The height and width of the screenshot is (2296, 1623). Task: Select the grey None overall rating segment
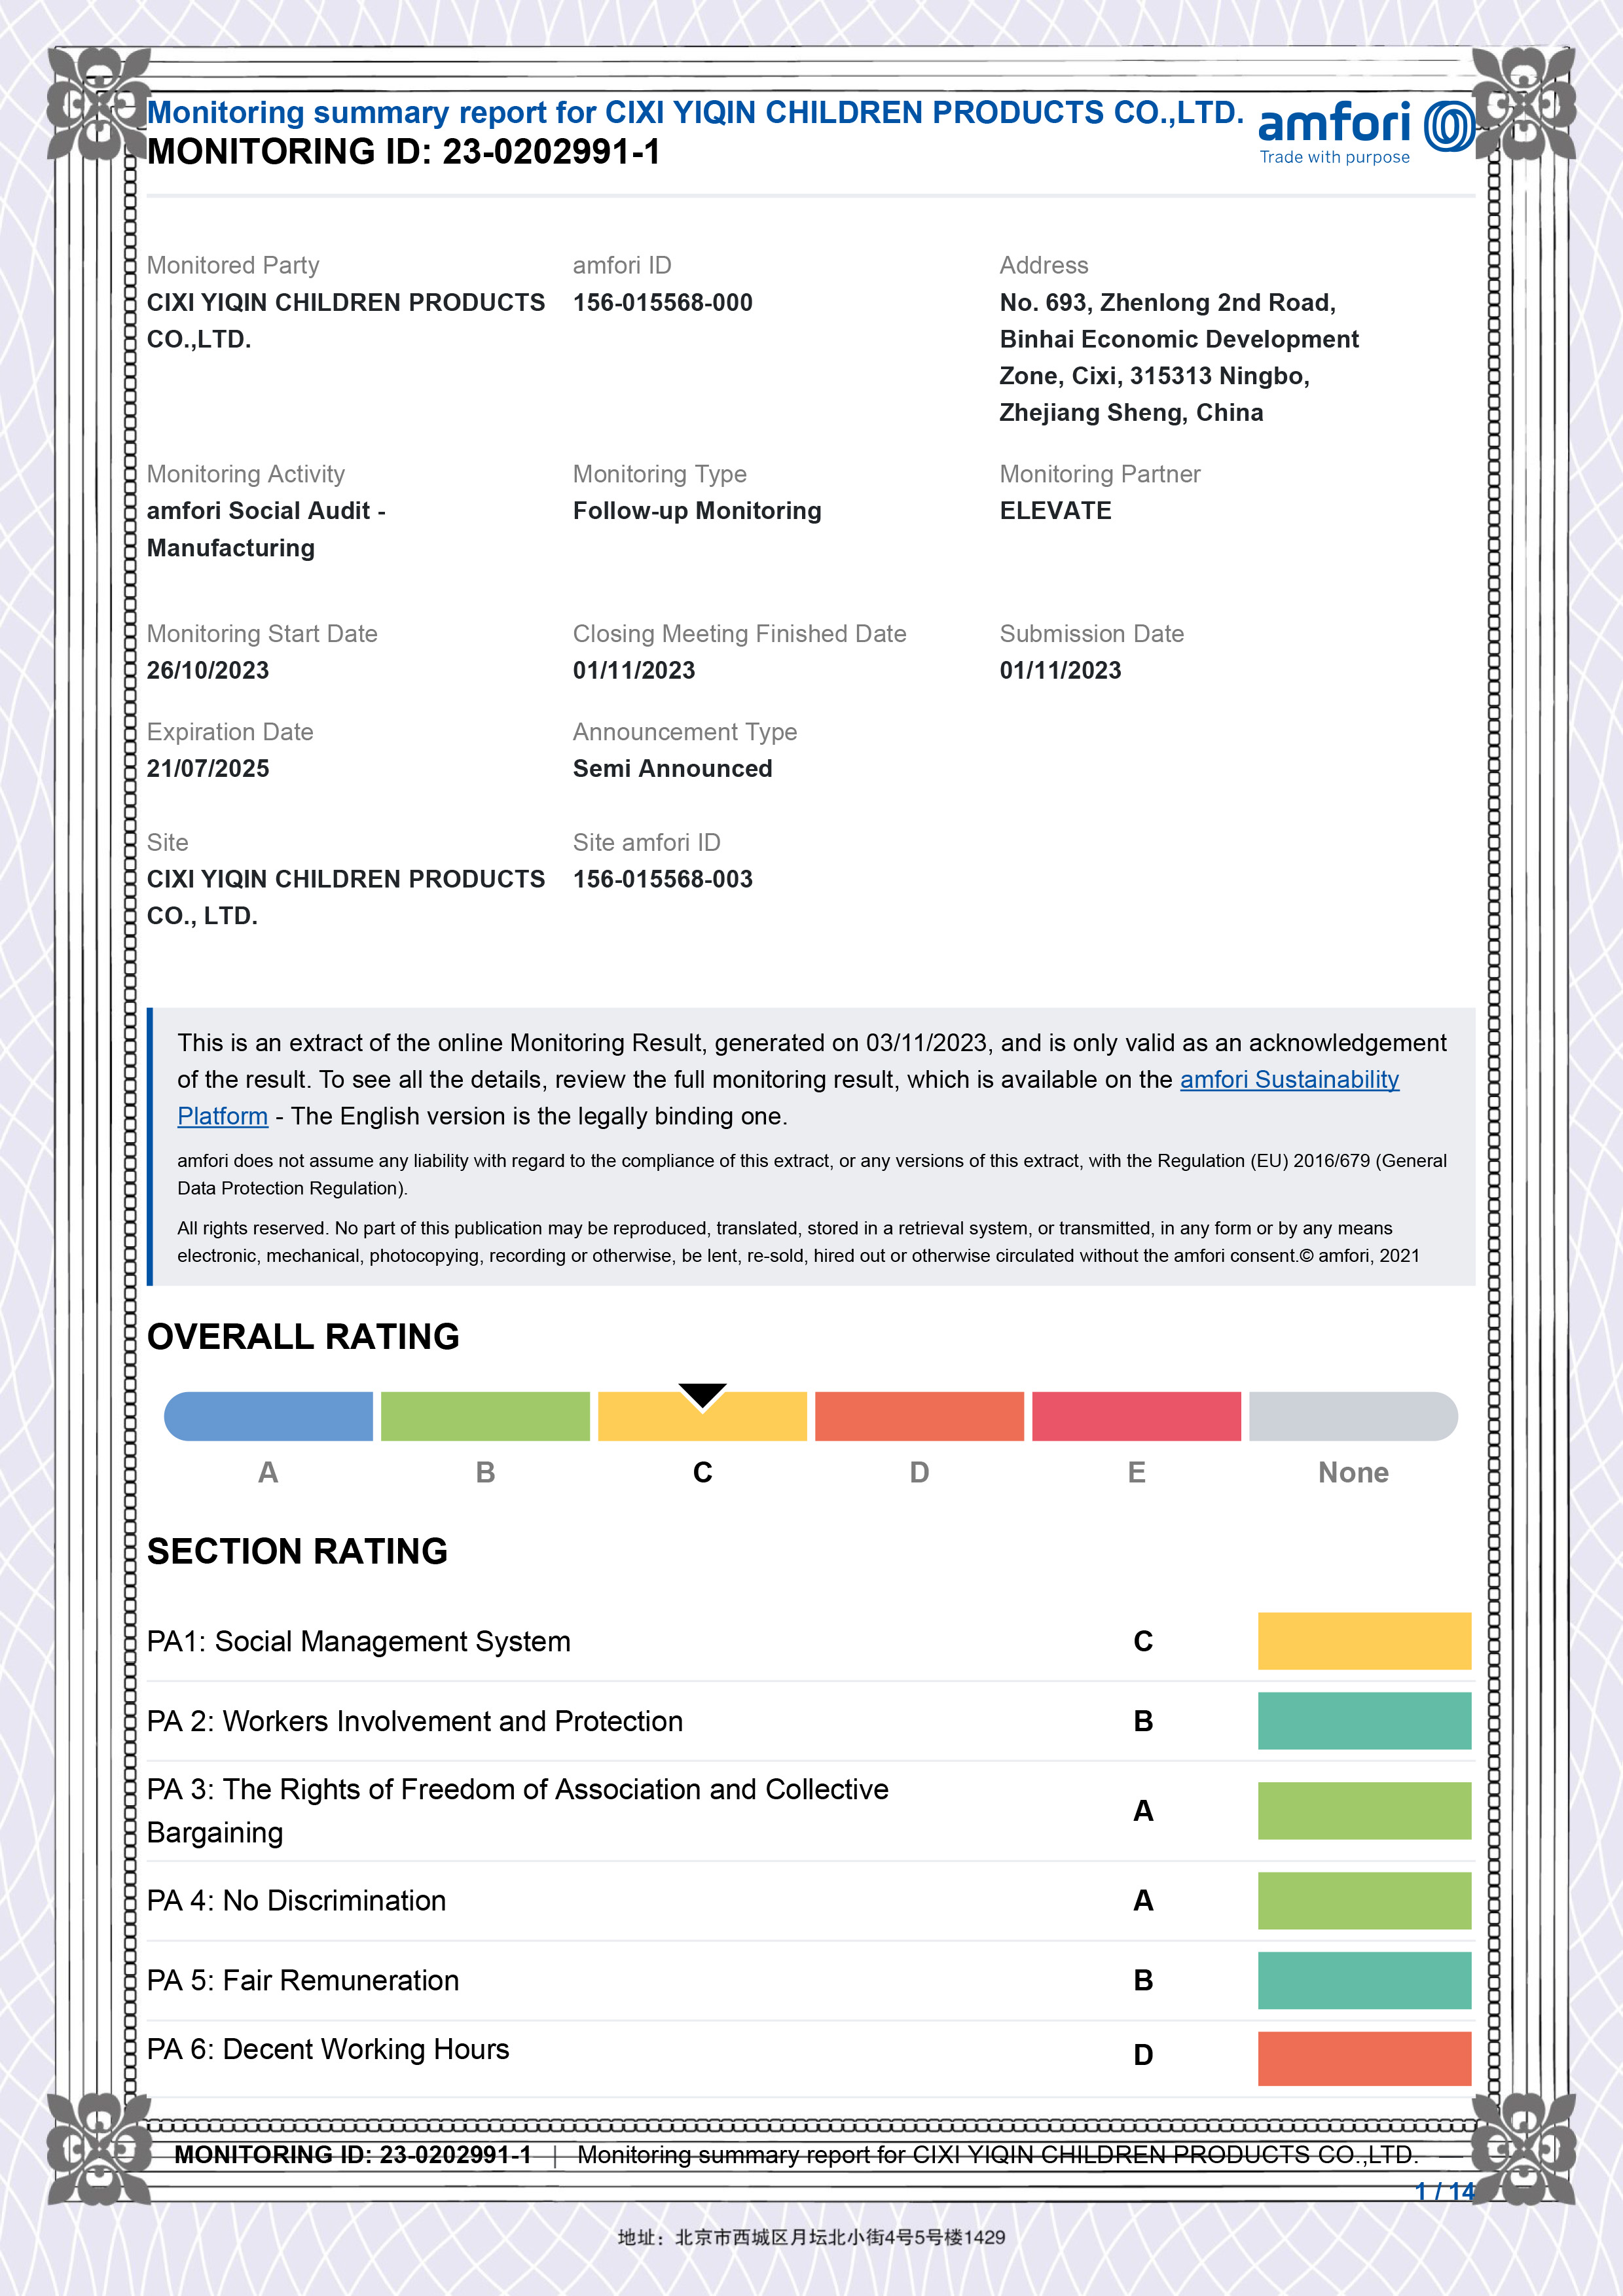point(1353,1416)
